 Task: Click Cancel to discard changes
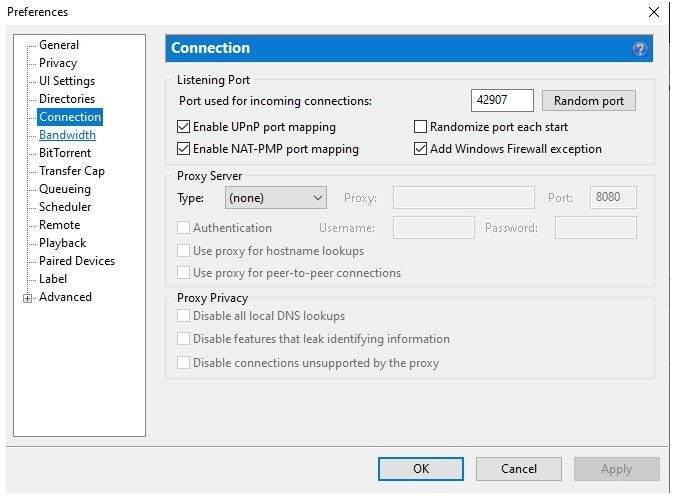click(x=519, y=469)
